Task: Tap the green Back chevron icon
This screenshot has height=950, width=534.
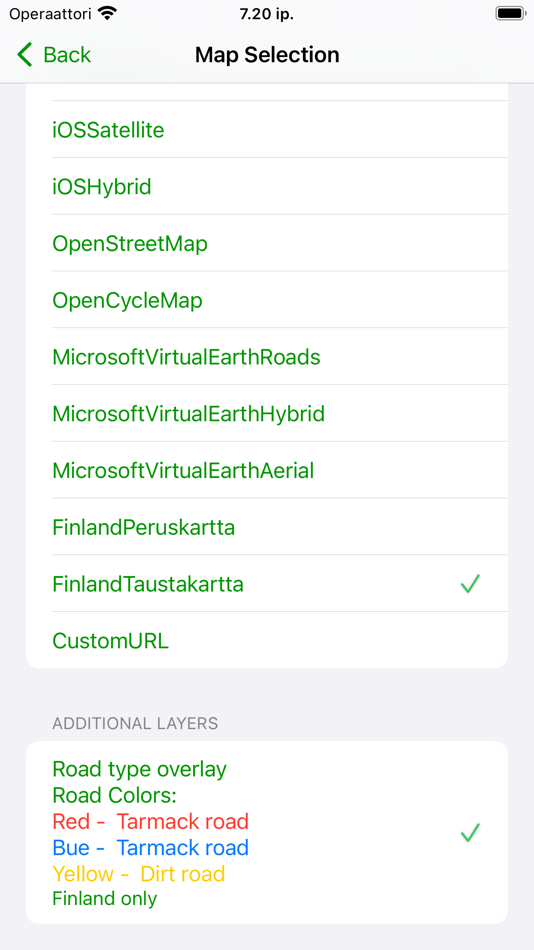Action: click(24, 55)
